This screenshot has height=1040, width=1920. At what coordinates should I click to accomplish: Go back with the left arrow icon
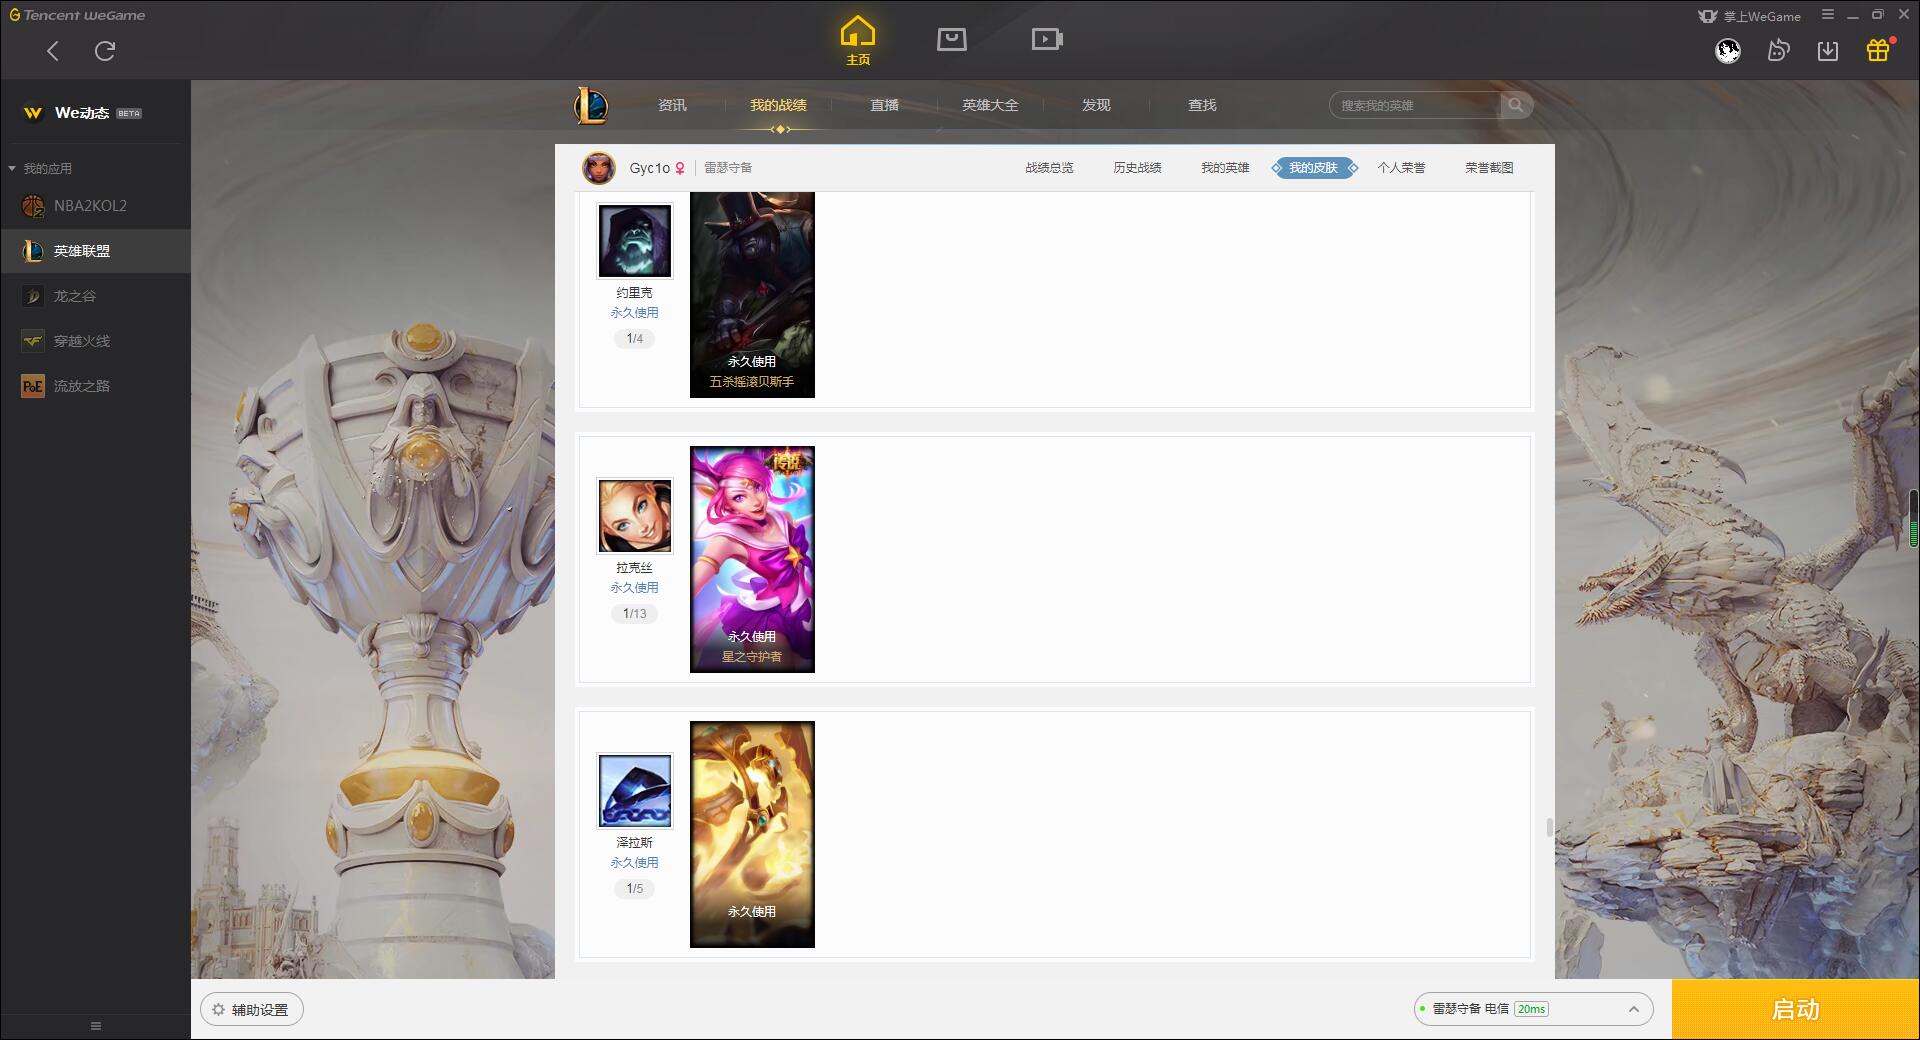coord(53,51)
